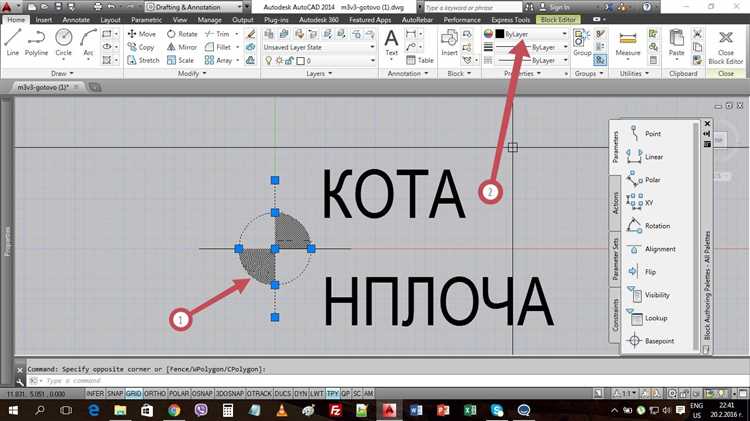Switch to the Insert ribbon tab
The width and height of the screenshot is (750, 421).
[44, 20]
